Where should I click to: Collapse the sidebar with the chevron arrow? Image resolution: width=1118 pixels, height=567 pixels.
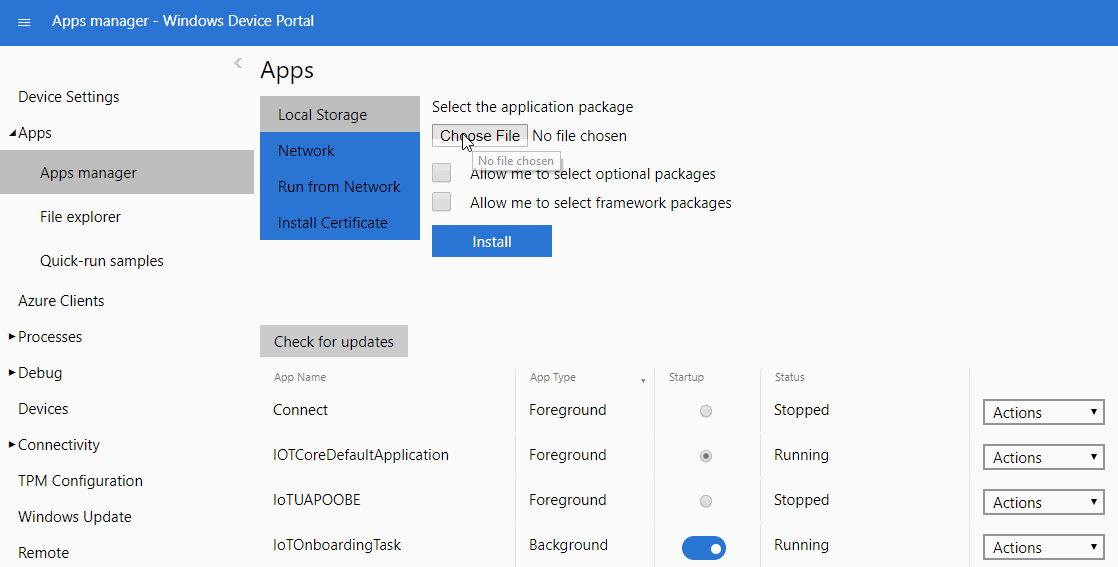point(238,63)
